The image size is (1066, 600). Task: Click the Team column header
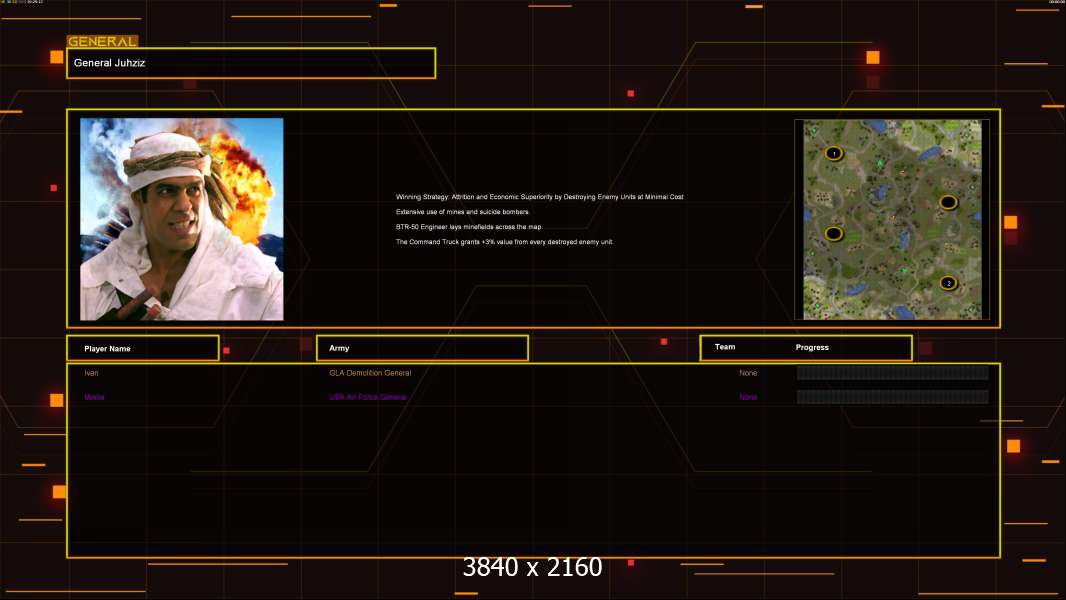pyautogui.click(x=725, y=347)
